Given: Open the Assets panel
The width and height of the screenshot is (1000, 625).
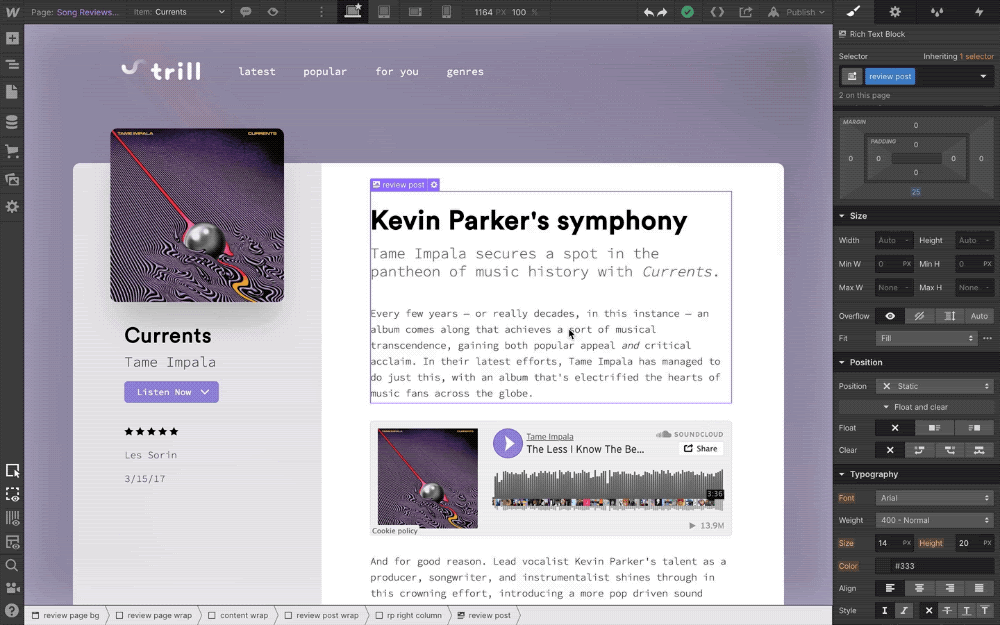Looking at the screenshot, I should [12, 179].
